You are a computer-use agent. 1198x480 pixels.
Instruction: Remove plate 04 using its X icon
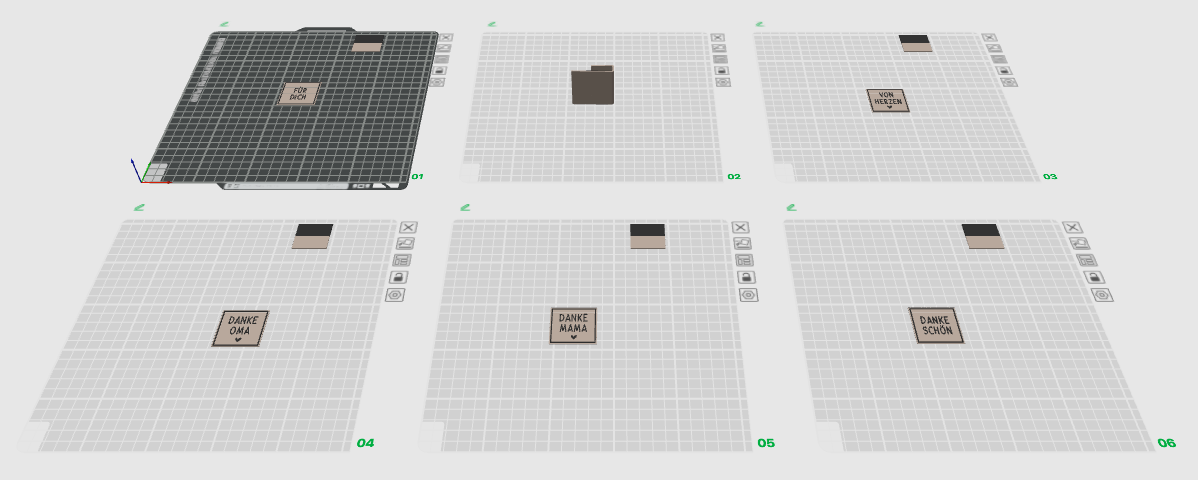[x=409, y=227]
